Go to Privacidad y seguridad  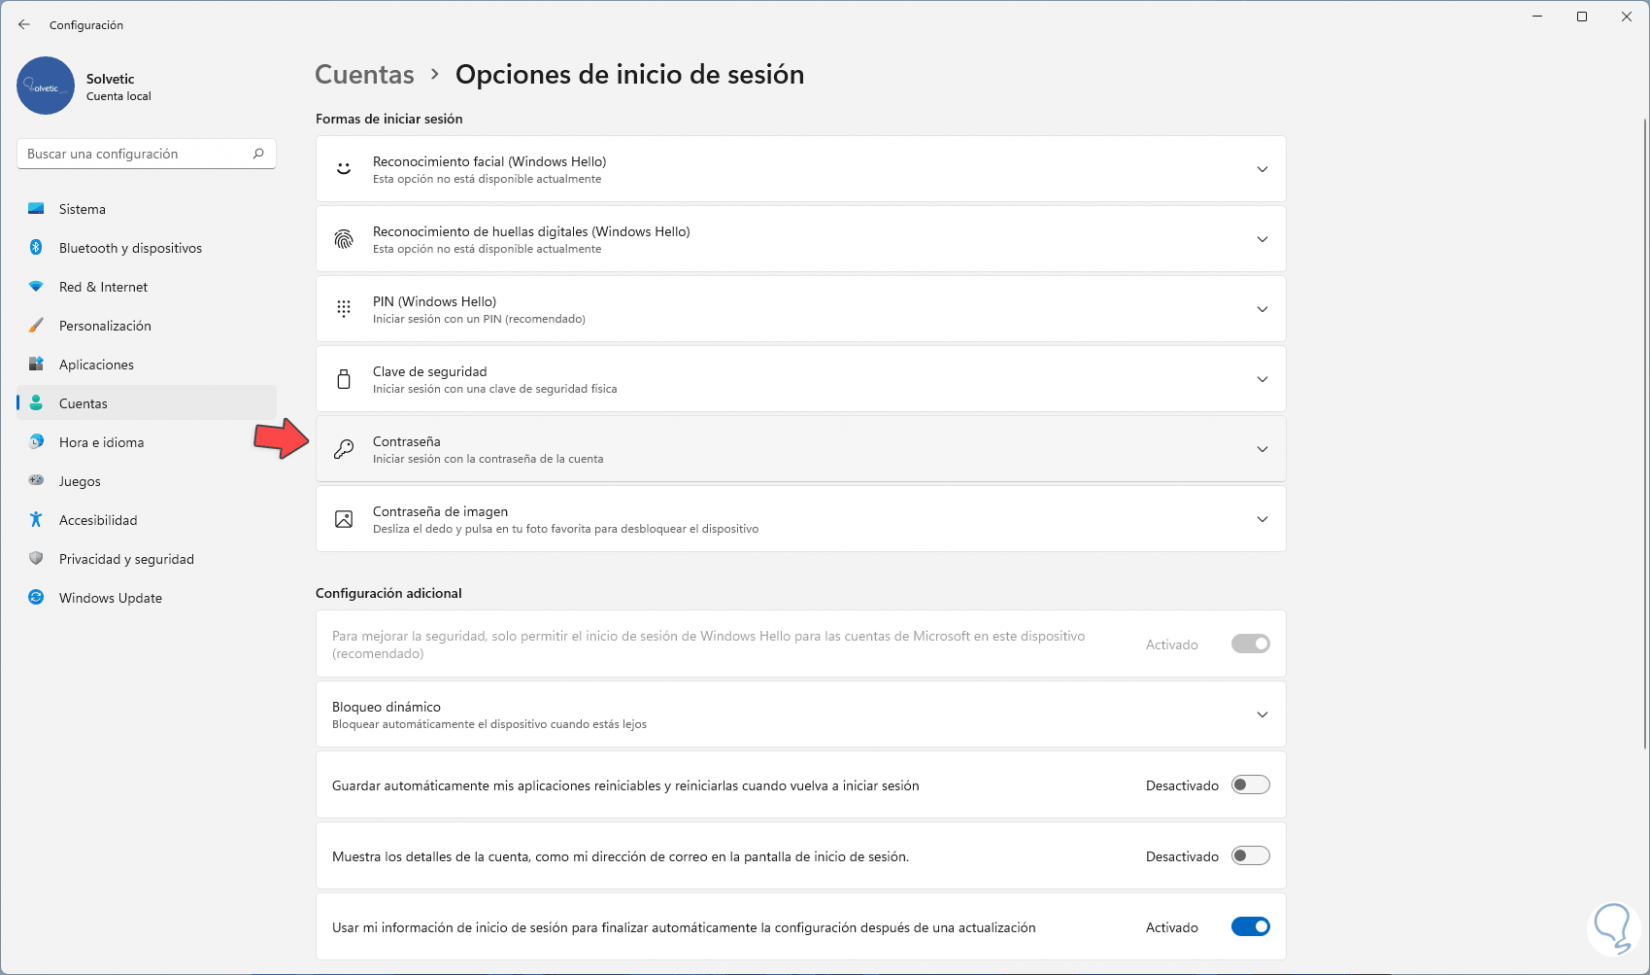pos(147,559)
